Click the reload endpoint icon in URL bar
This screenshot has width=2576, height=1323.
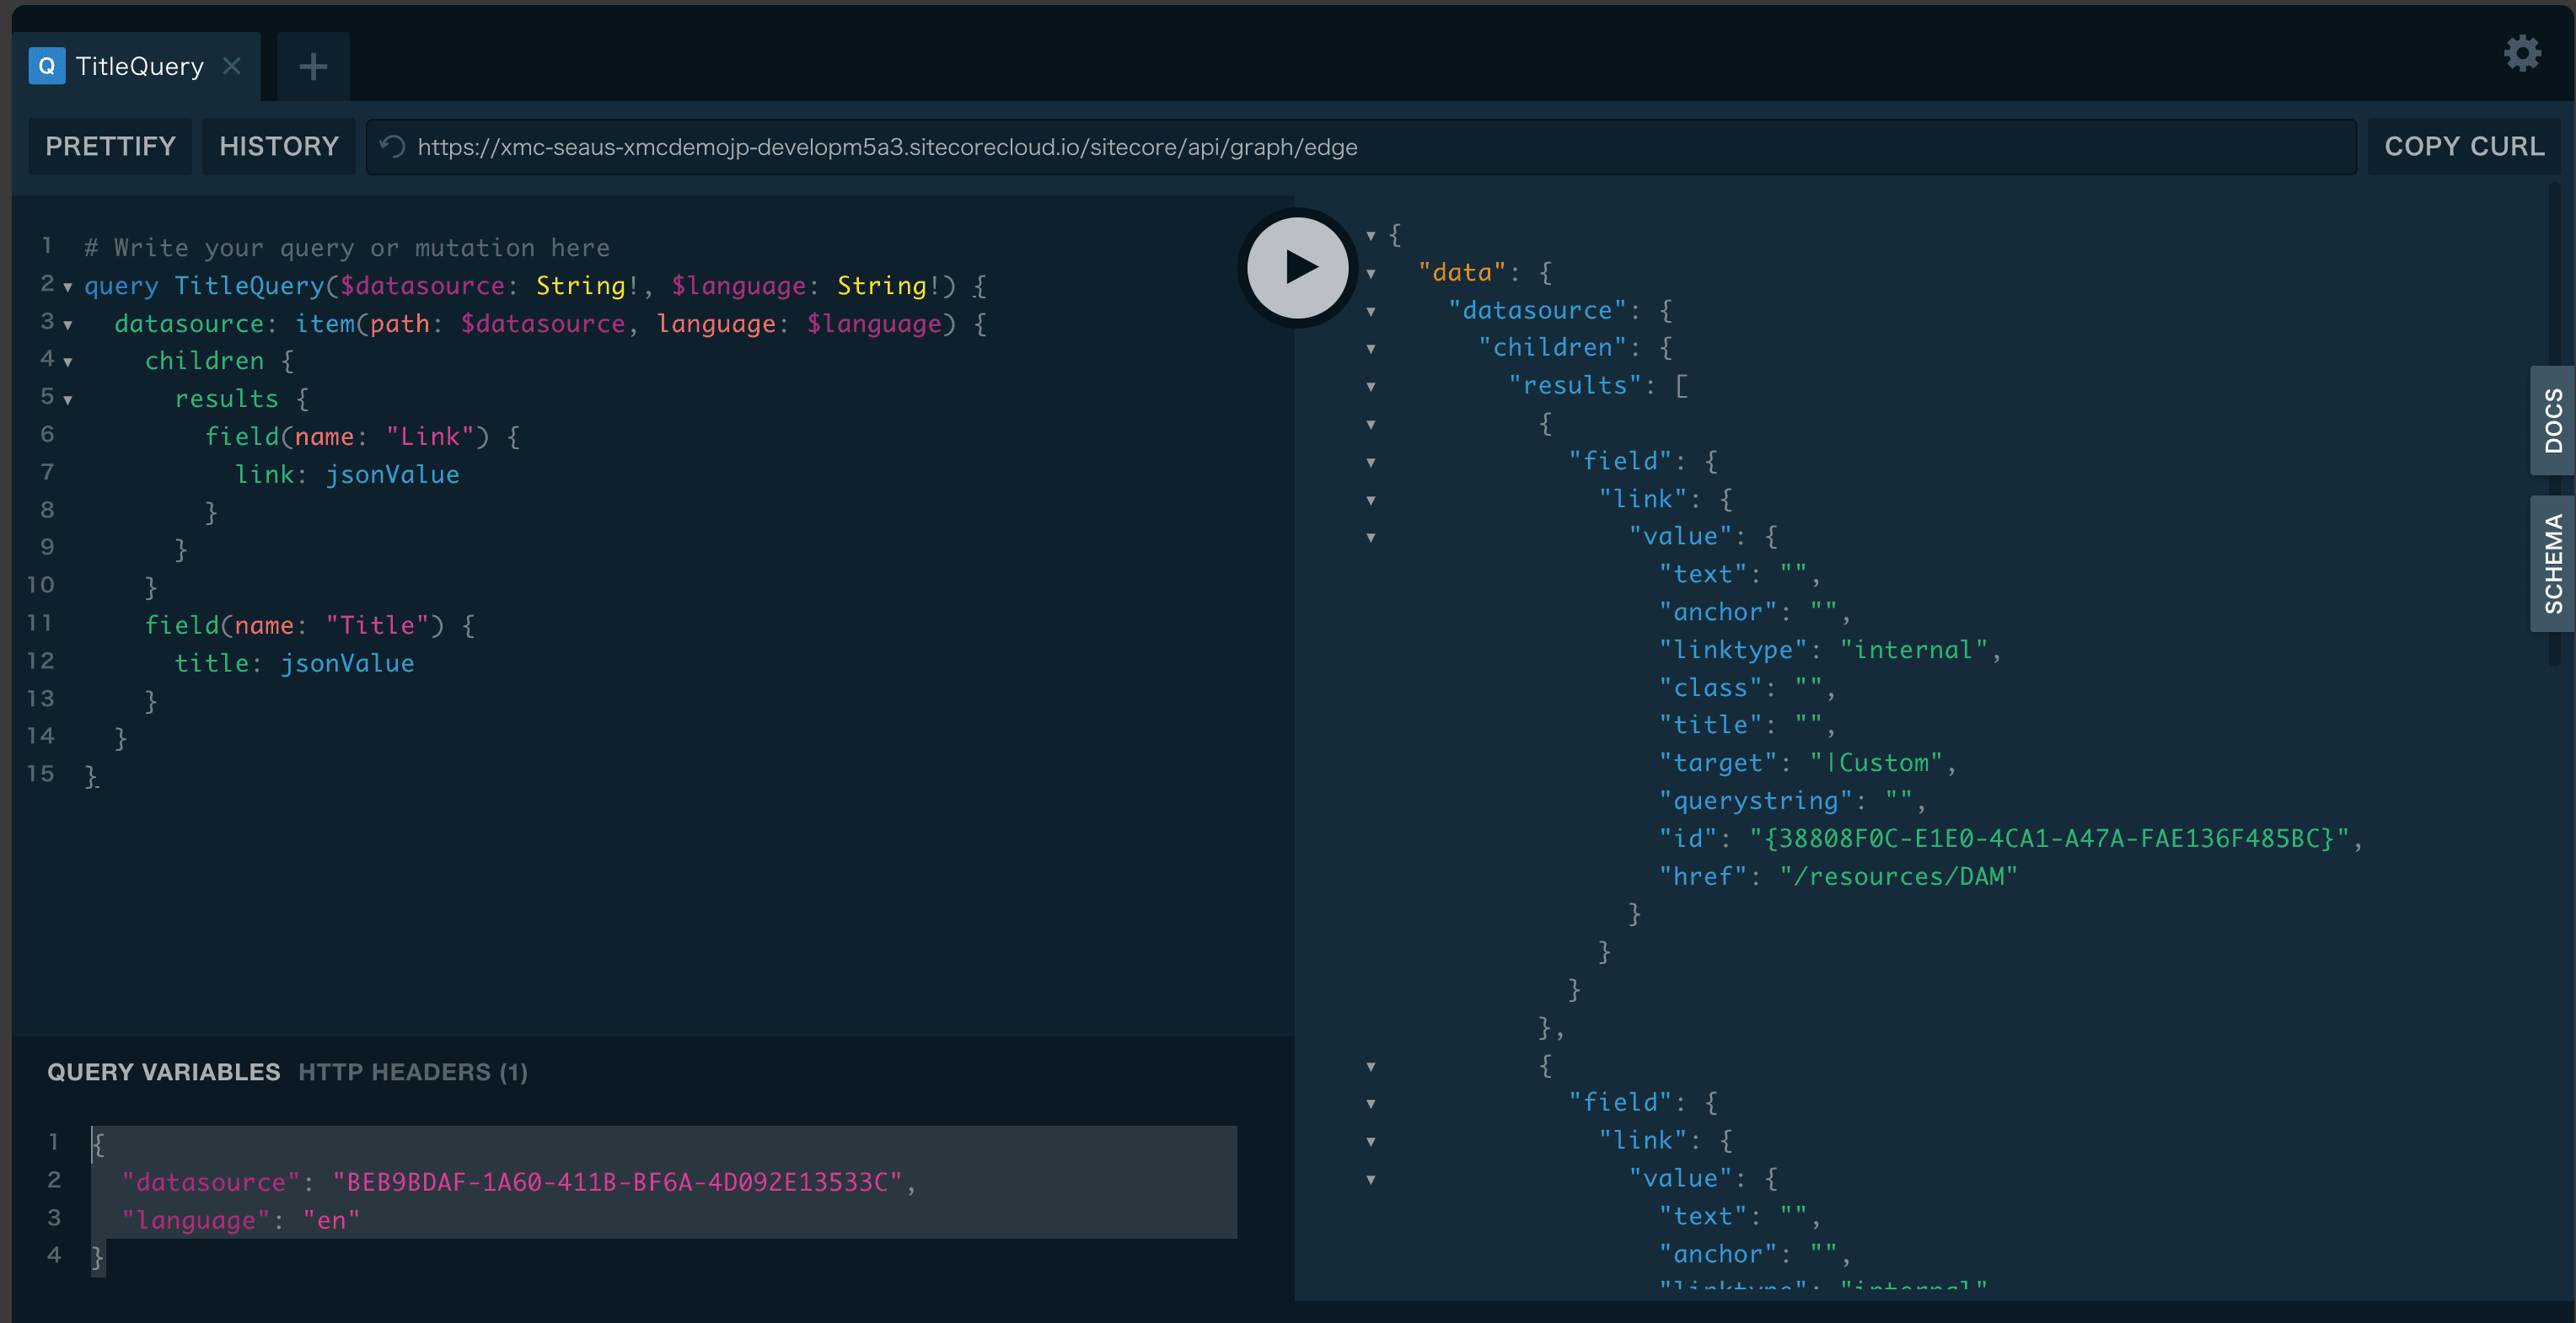pyautogui.click(x=393, y=147)
